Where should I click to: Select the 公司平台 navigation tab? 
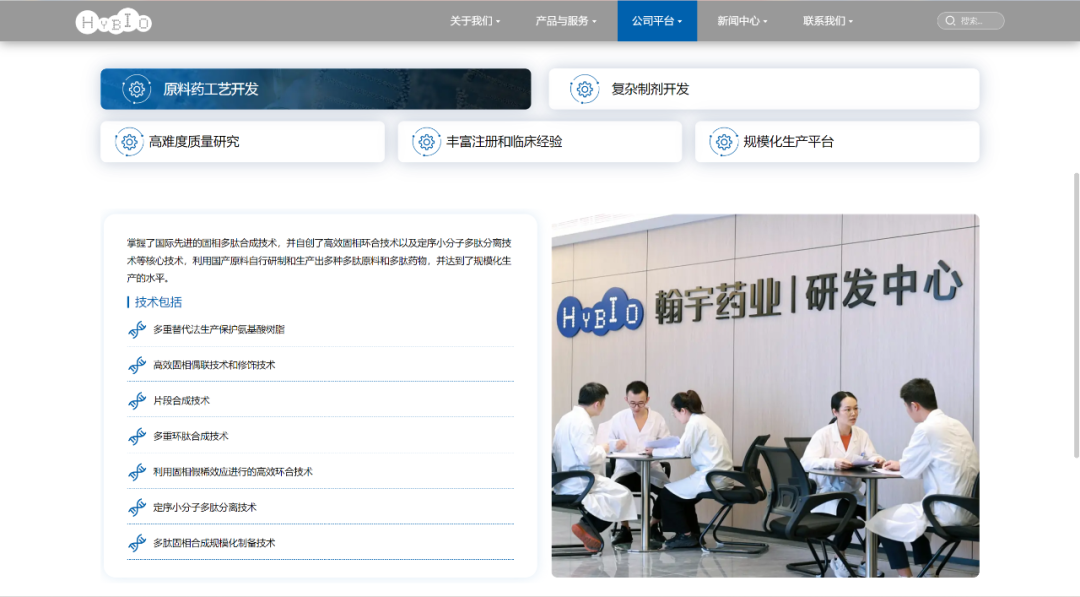(656, 20)
